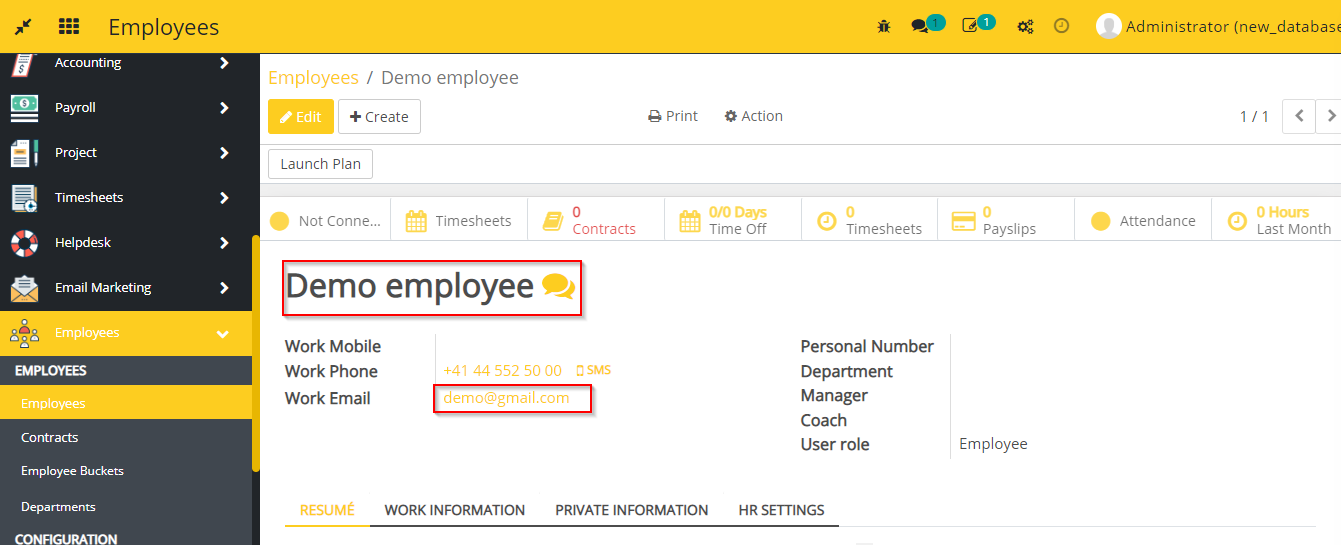Screen dimensions: 1341x545
Task: Click the bug debug icon
Action: click(x=884, y=27)
